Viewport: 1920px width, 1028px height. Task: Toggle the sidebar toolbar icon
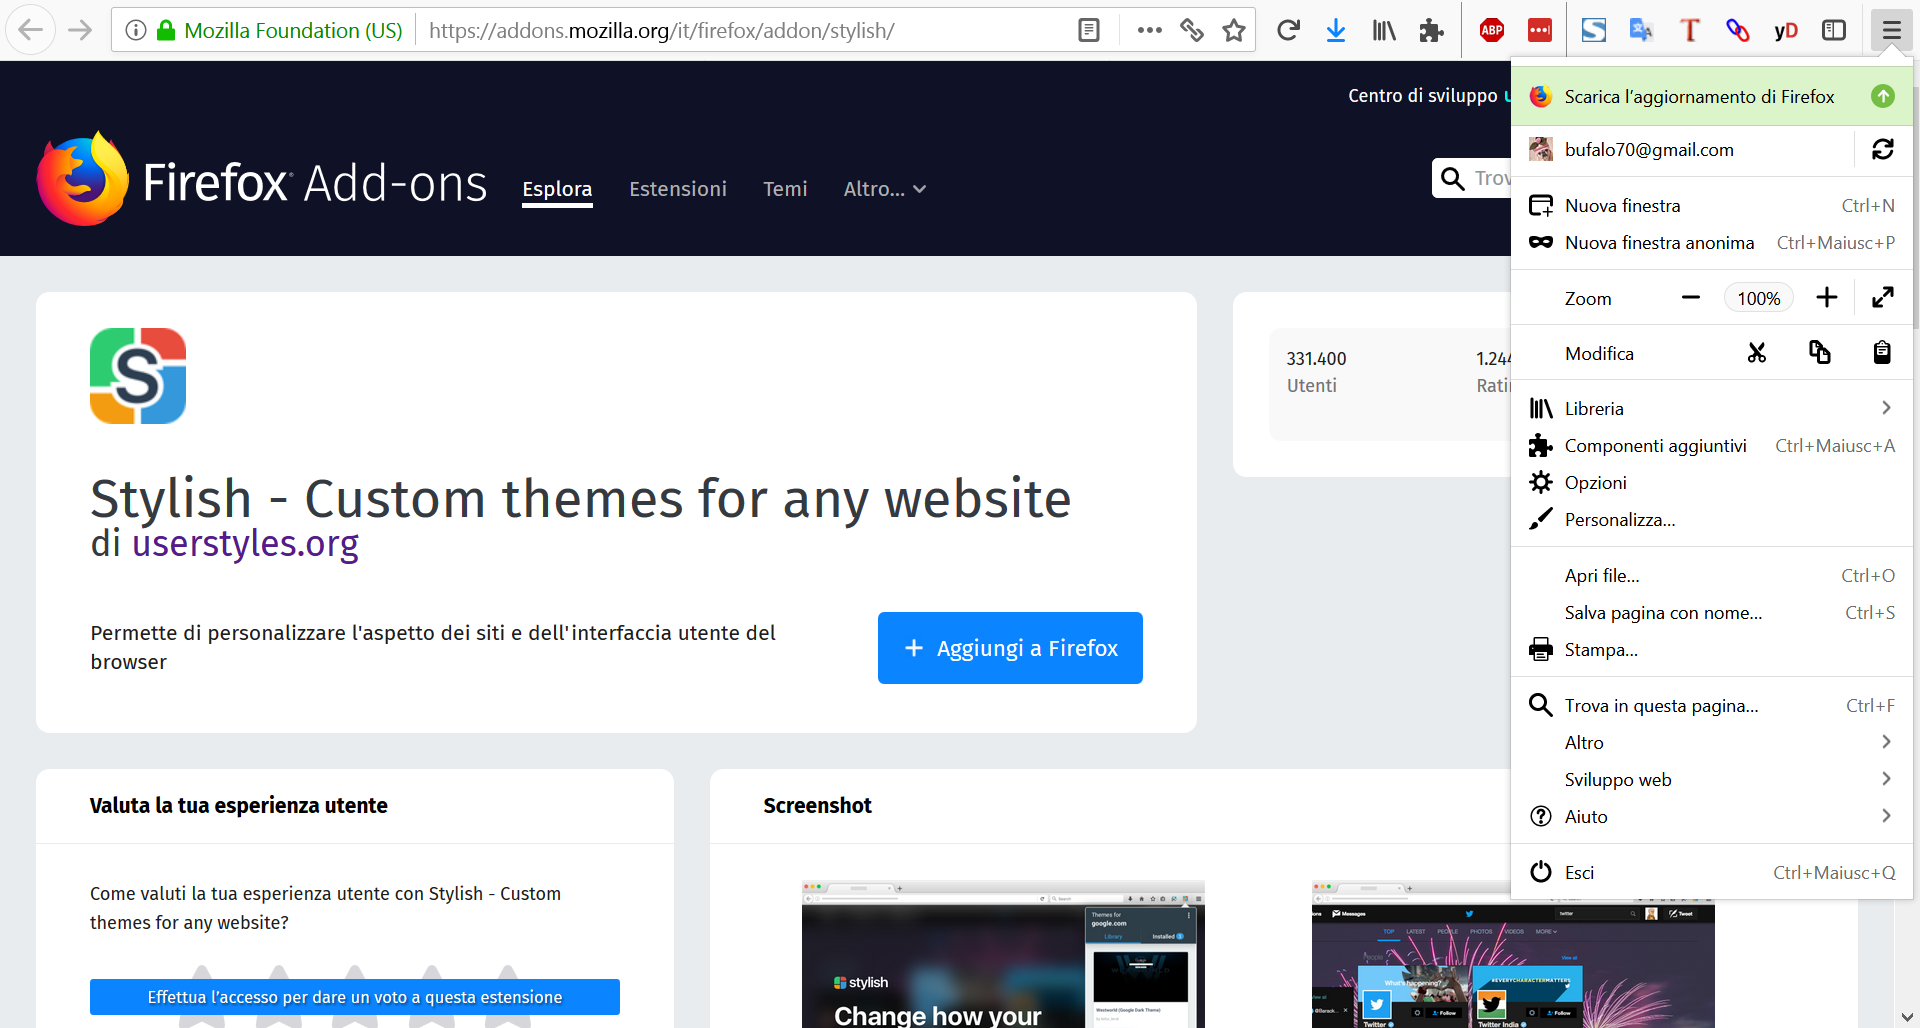pos(1834,30)
